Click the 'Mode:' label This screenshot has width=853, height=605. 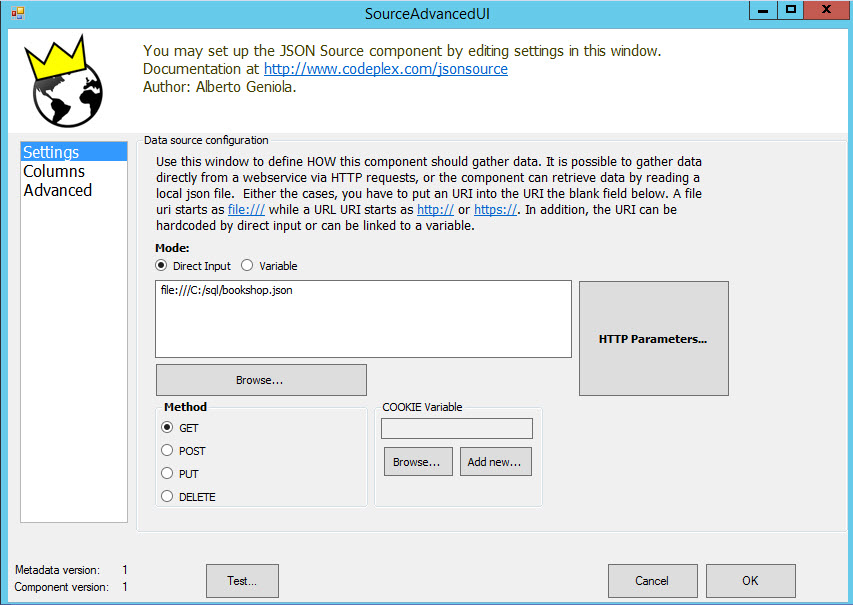point(172,248)
